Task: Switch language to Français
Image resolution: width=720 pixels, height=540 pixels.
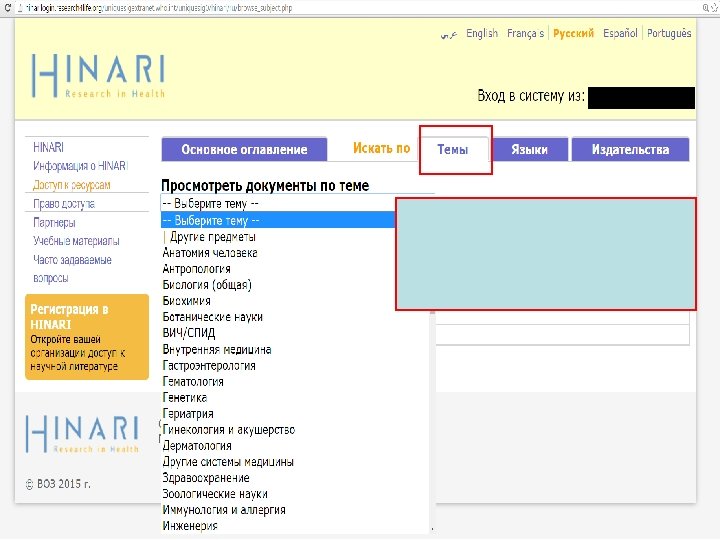Action: pyautogui.click(x=525, y=34)
